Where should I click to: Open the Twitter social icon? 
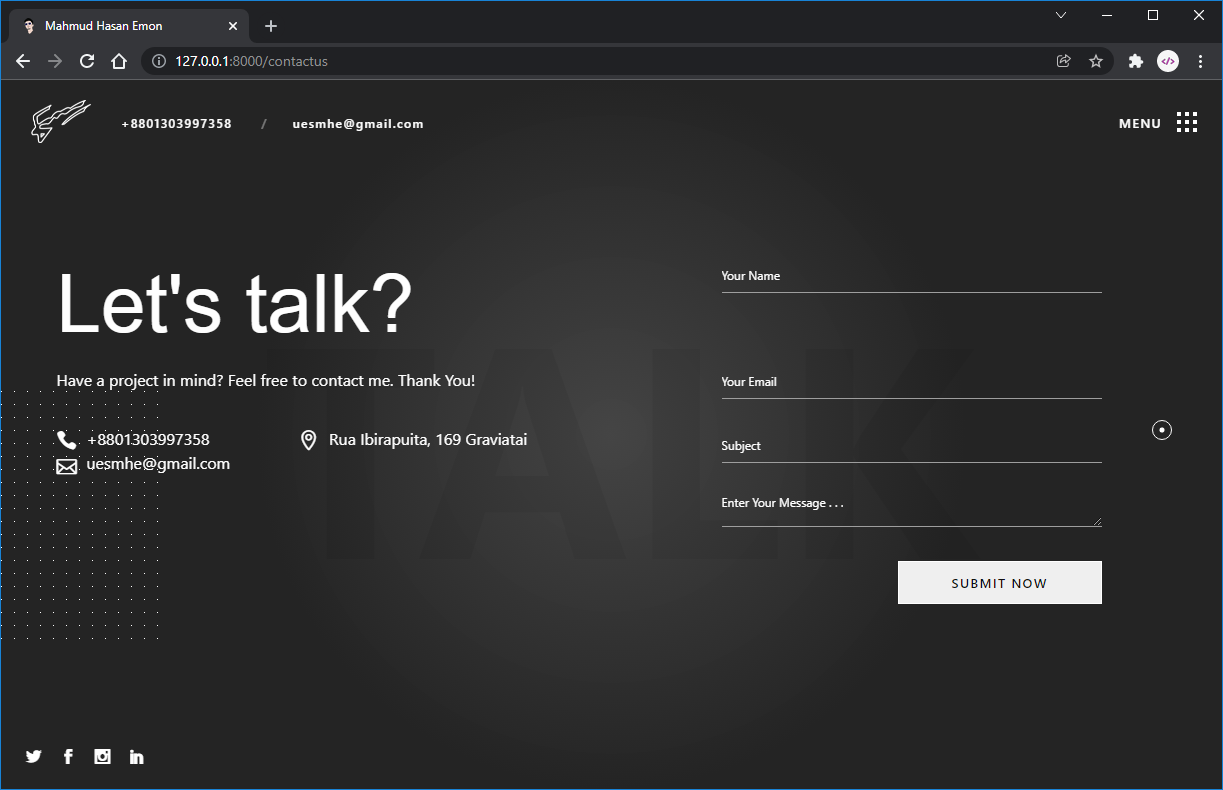coord(34,757)
